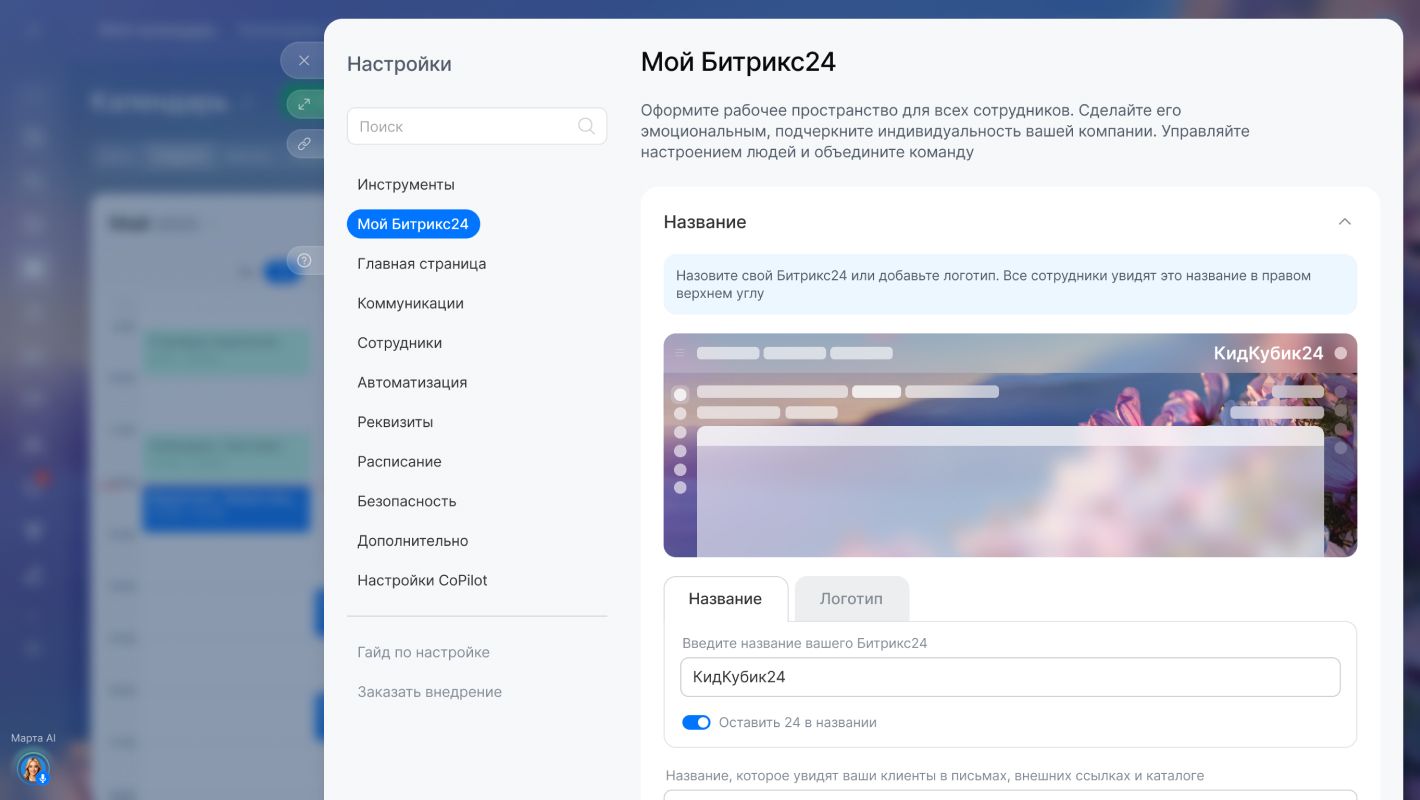Open the Коммуникации settings section
This screenshot has width=1420, height=800.
410,303
